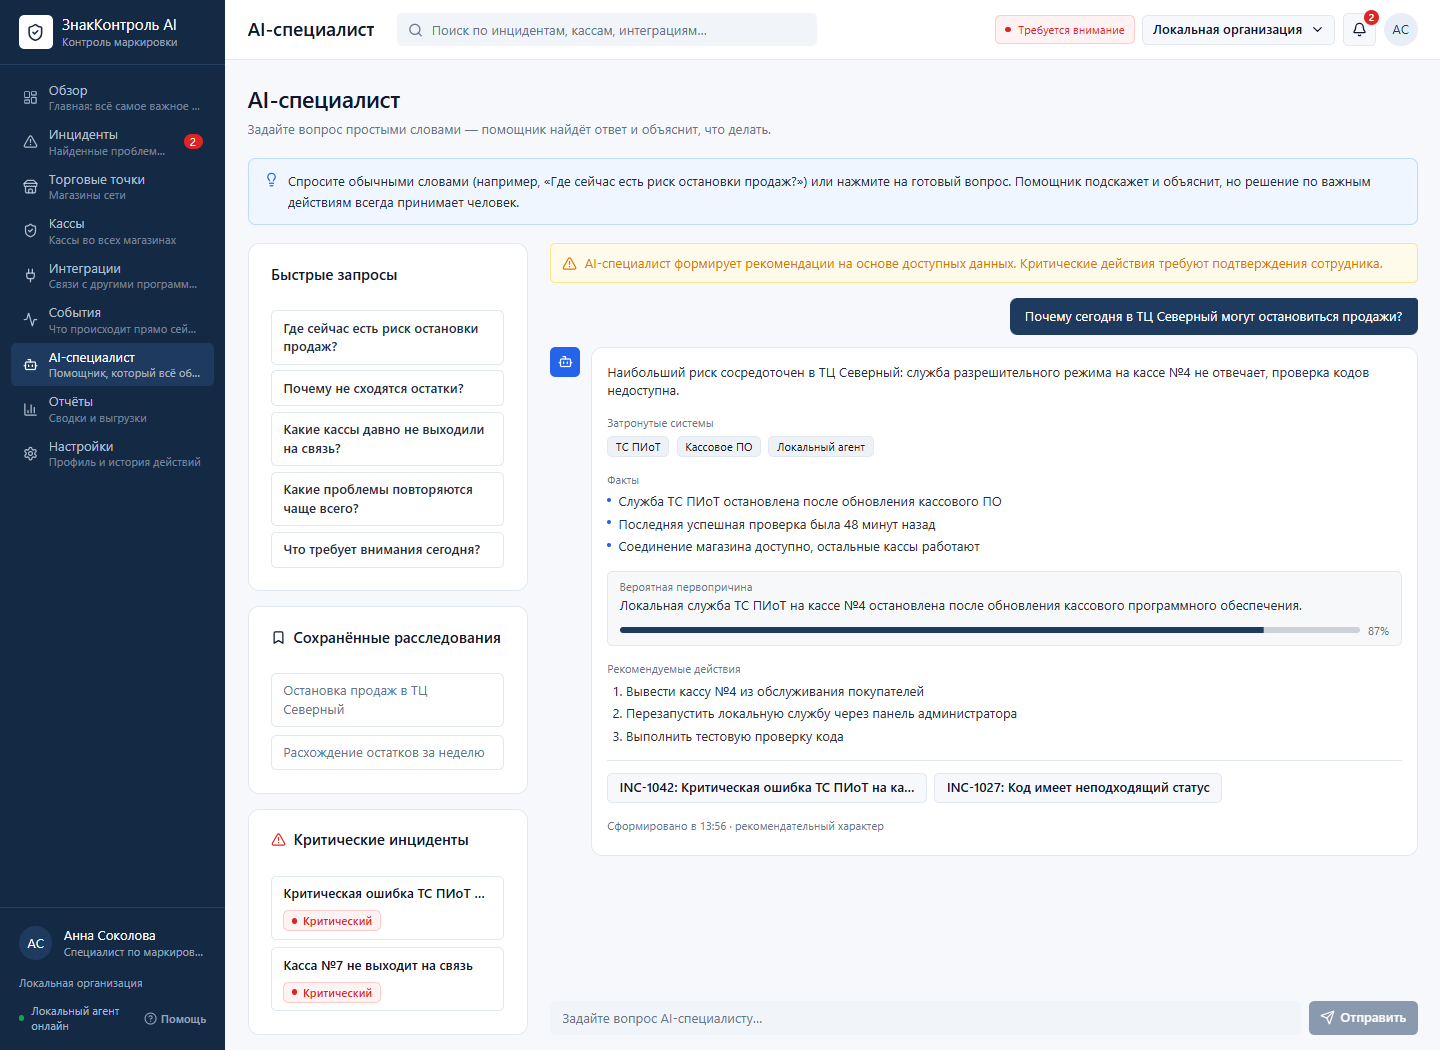Click Критический badge under Касса №7
The image size is (1440, 1050).
[332, 993]
